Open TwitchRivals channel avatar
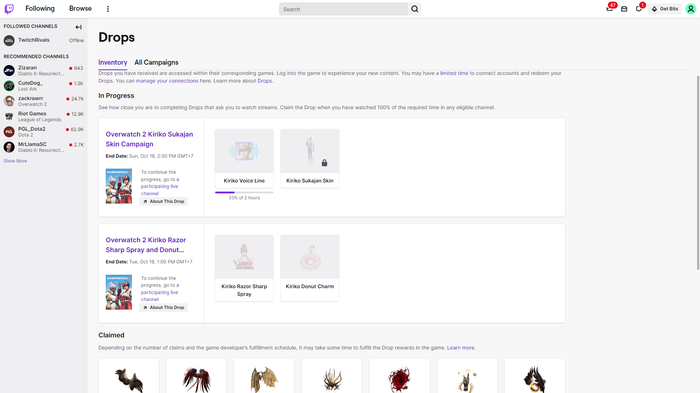 coord(9,41)
